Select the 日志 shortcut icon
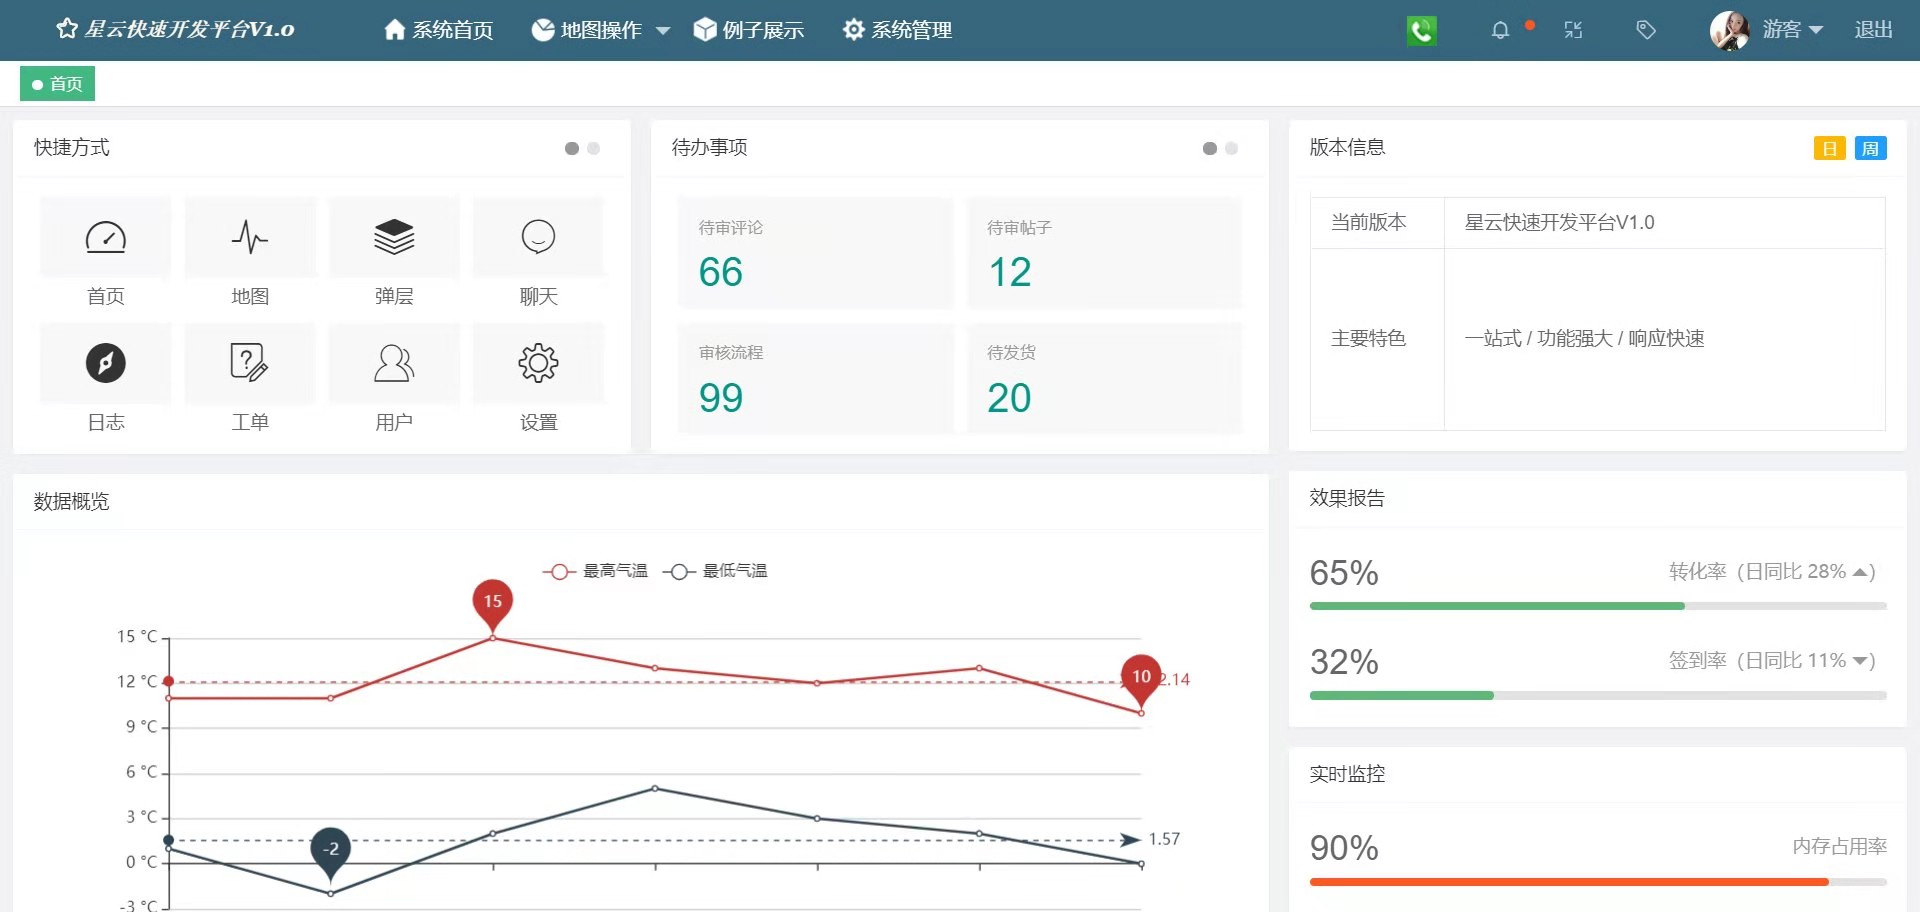Image resolution: width=1920 pixels, height=912 pixels. point(106,364)
